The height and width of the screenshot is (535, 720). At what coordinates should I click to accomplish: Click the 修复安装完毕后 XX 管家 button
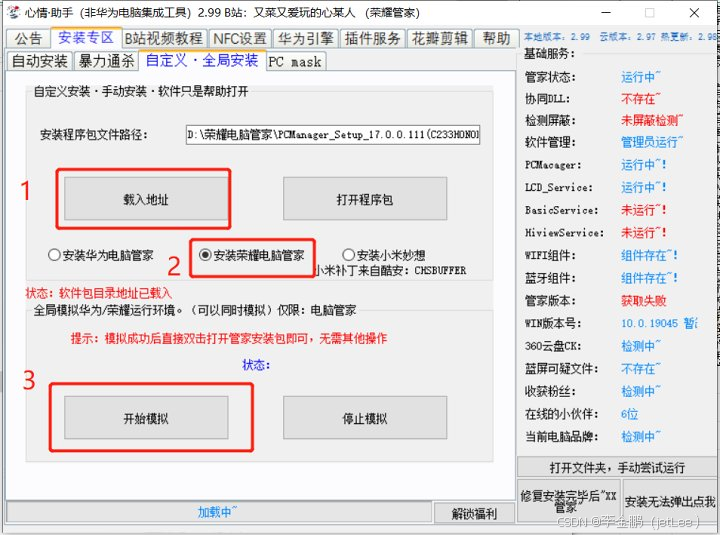[x=569, y=501]
